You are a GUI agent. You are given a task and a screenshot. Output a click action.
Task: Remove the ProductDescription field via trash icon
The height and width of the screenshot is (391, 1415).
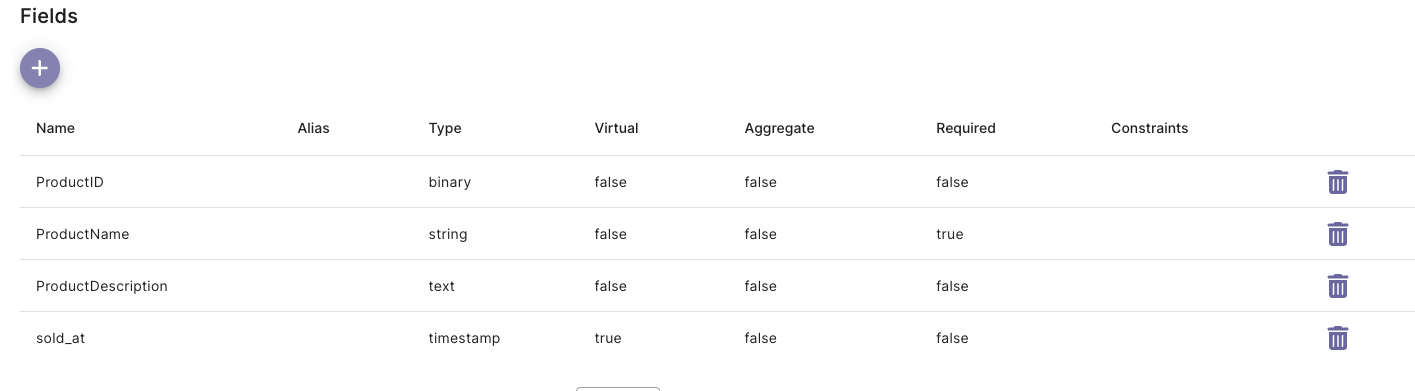pyautogui.click(x=1337, y=286)
